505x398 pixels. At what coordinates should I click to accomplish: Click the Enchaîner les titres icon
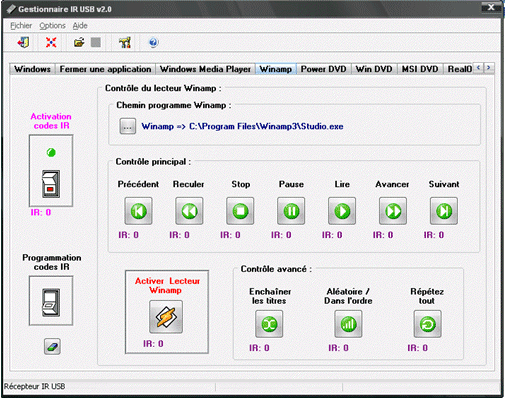click(269, 324)
